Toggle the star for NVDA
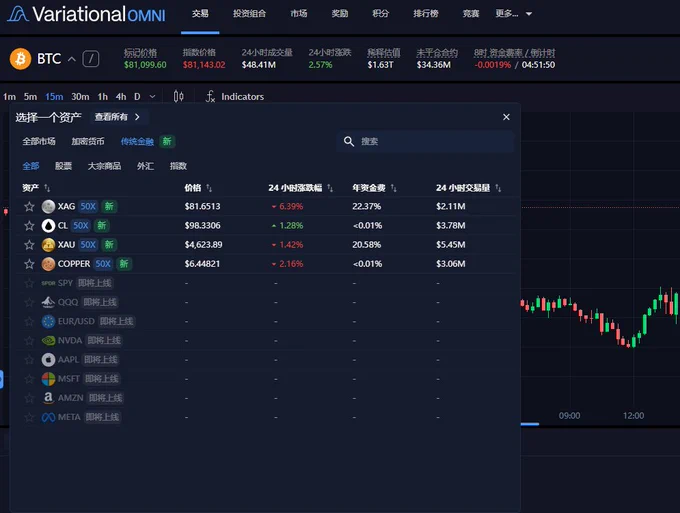This screenshot has width=680, height=513. pos(29,340)
